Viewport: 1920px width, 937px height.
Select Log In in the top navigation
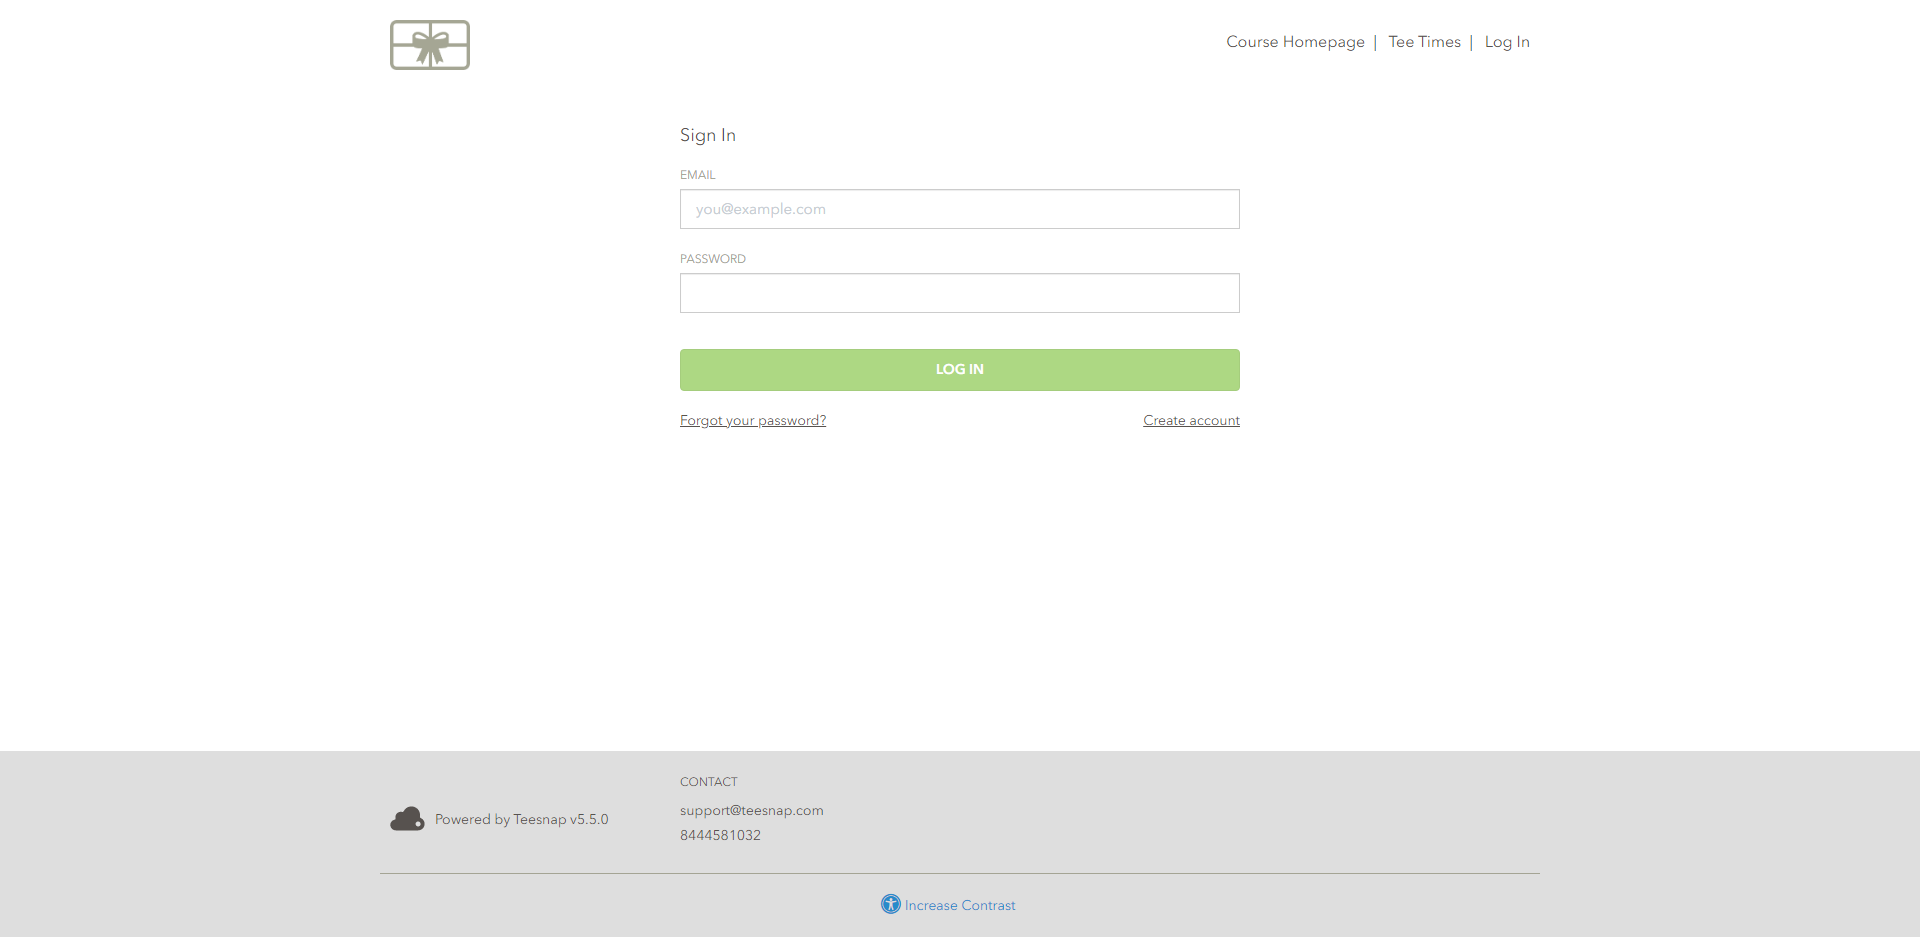tap(1507, 42)
